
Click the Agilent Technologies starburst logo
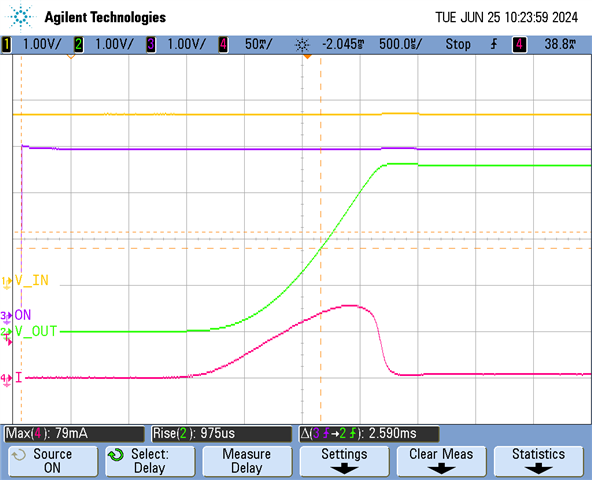tap(20, 17)
